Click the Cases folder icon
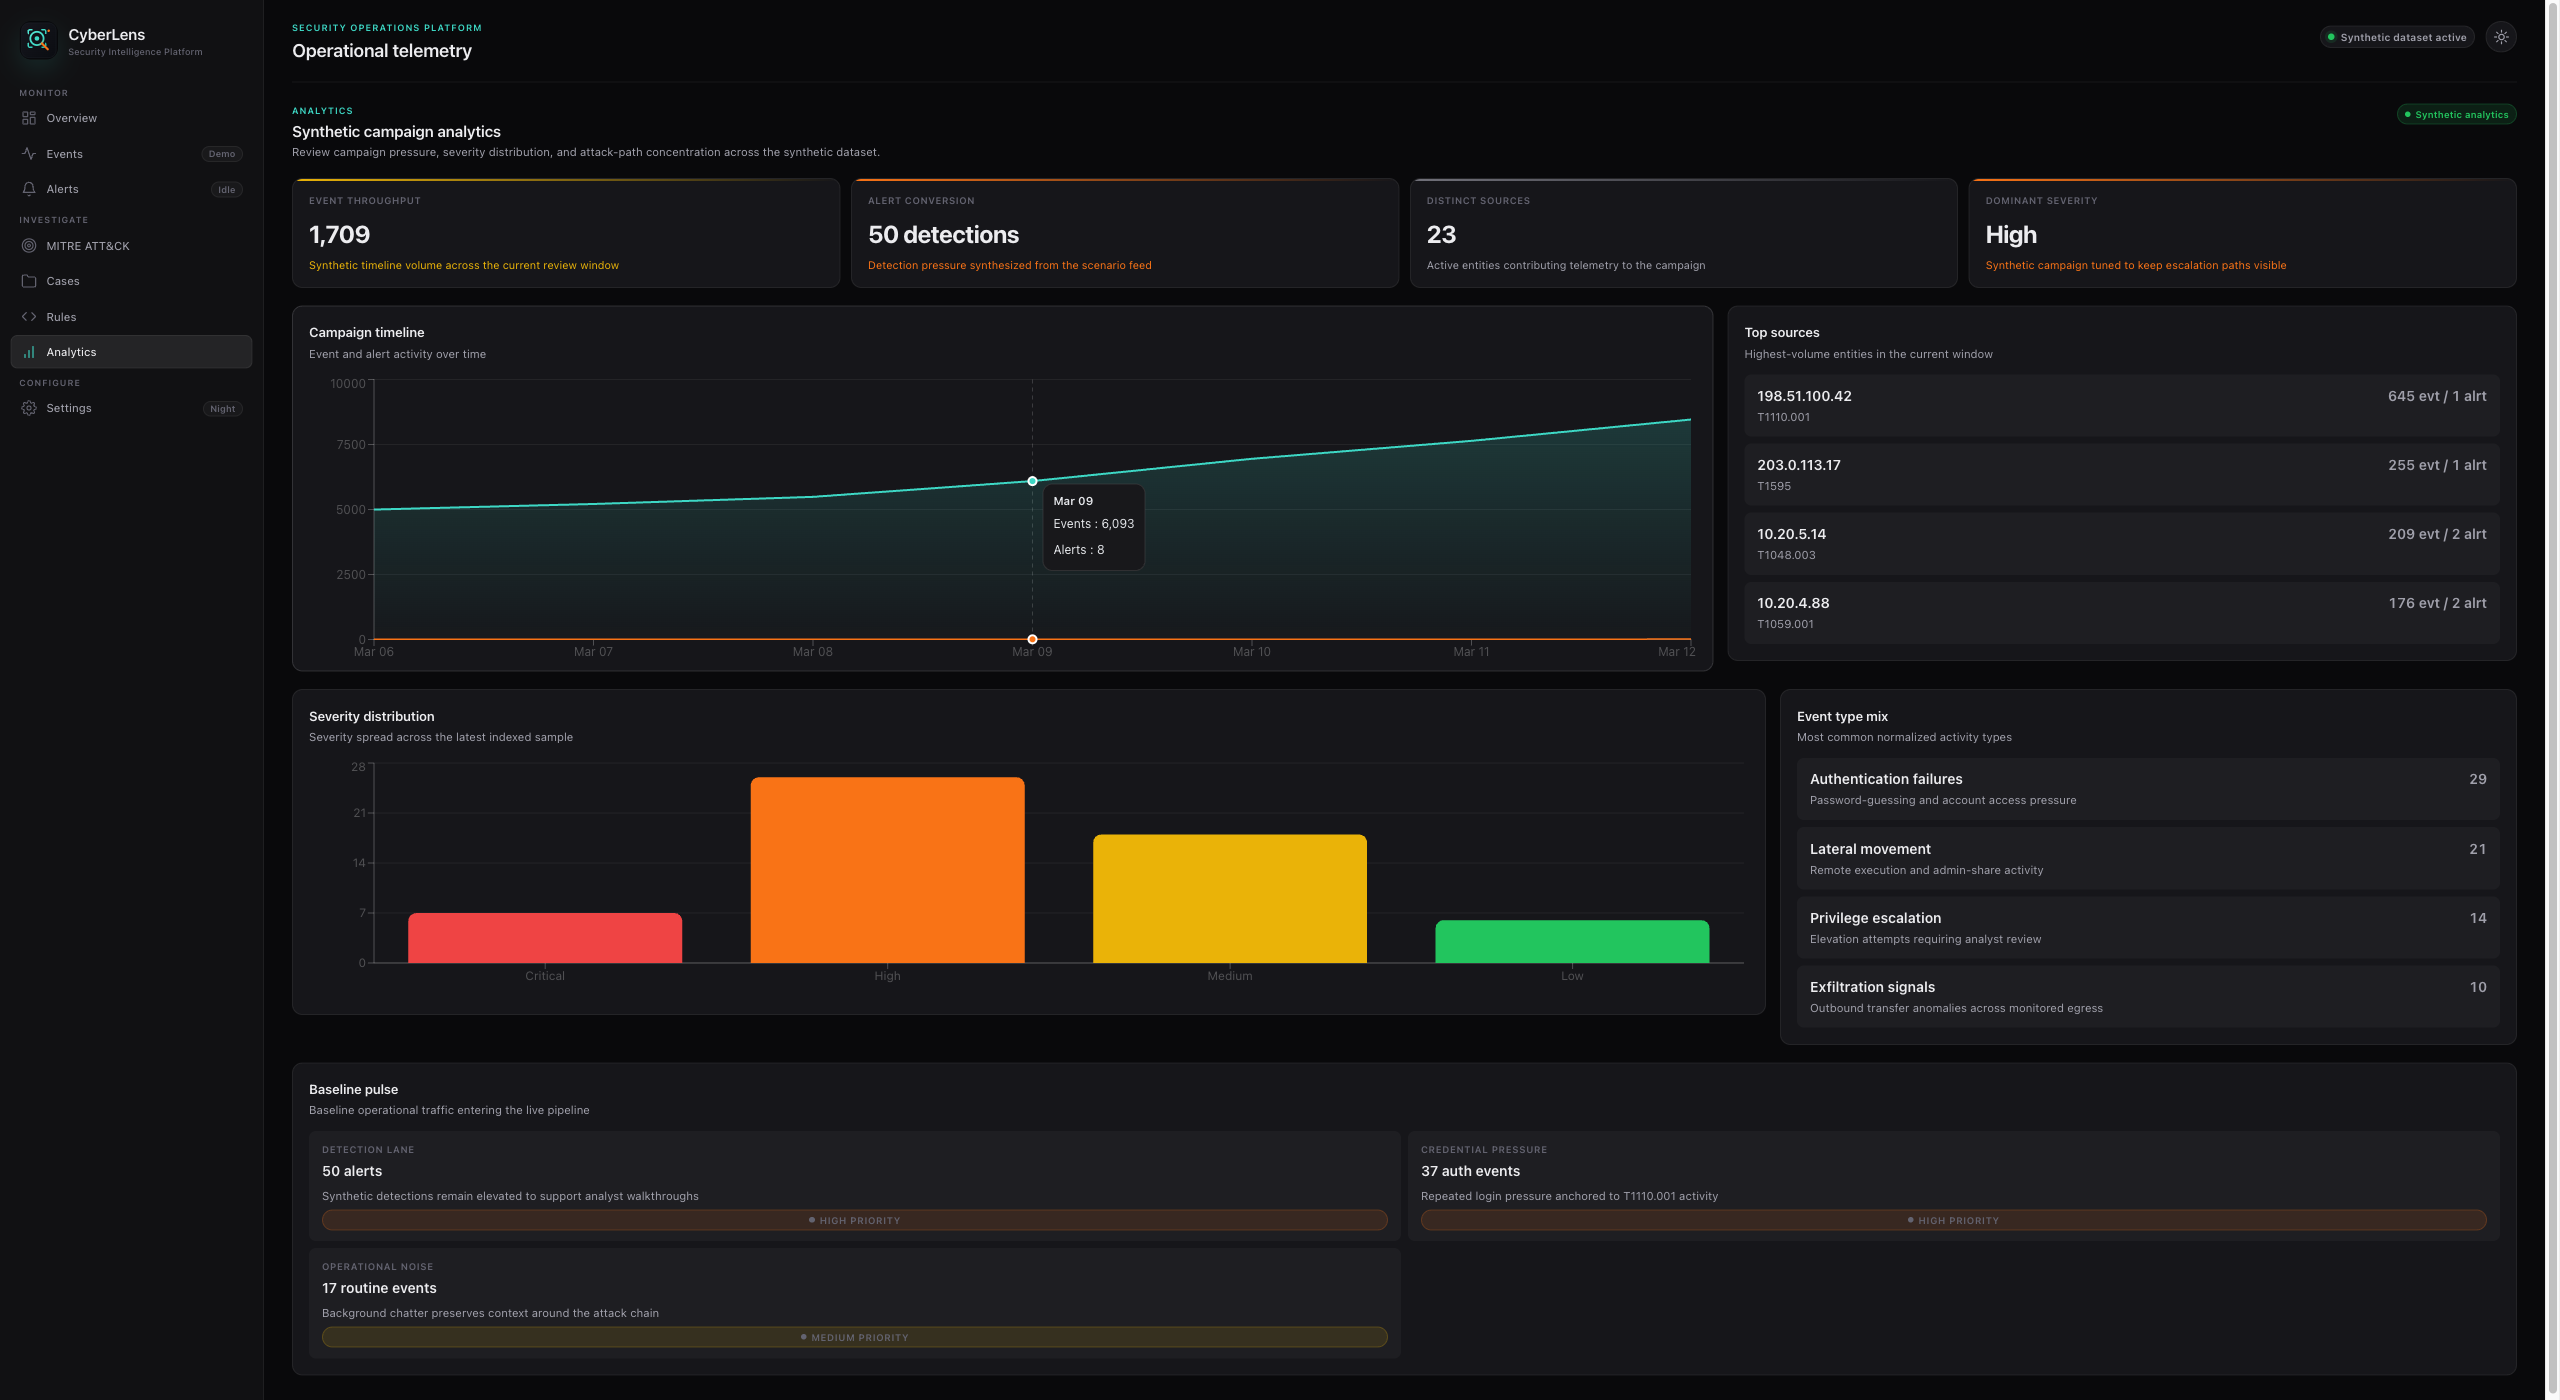 point(29,281)
